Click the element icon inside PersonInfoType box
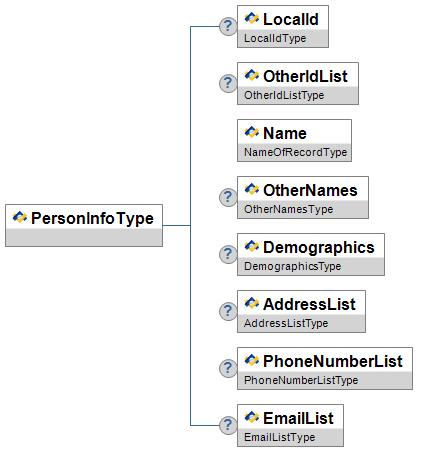 [20, 218]
